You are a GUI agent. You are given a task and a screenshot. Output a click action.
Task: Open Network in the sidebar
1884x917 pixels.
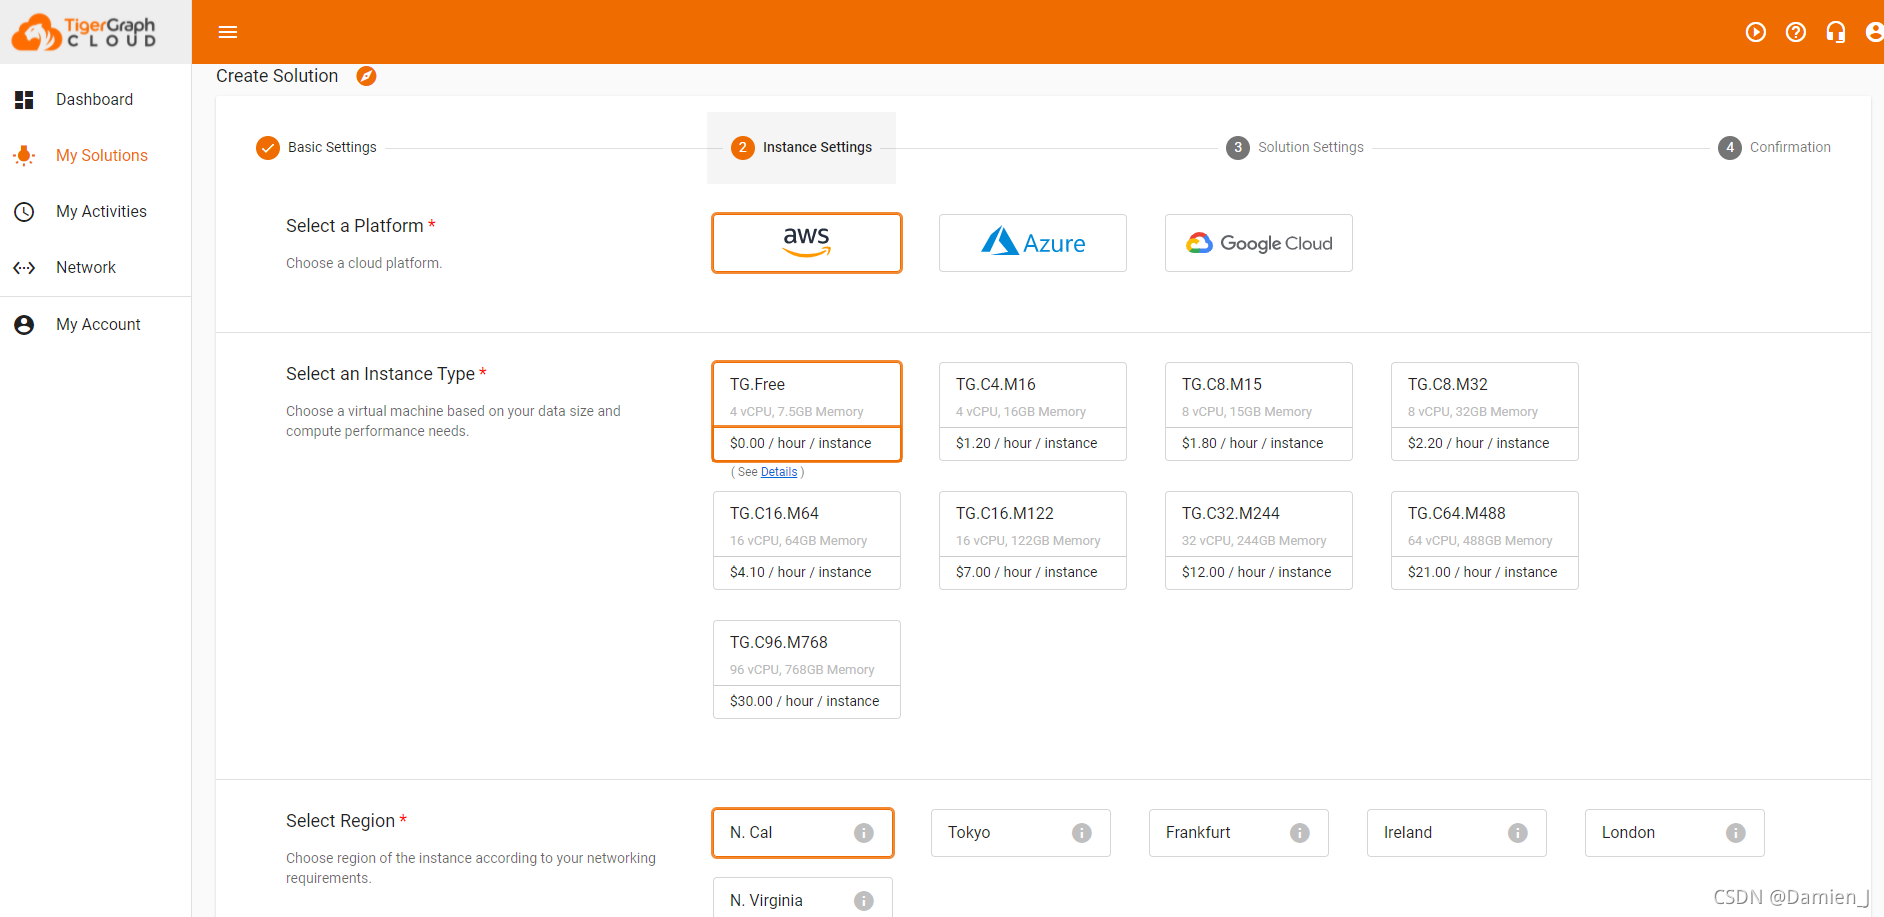[x=96, y=268]
